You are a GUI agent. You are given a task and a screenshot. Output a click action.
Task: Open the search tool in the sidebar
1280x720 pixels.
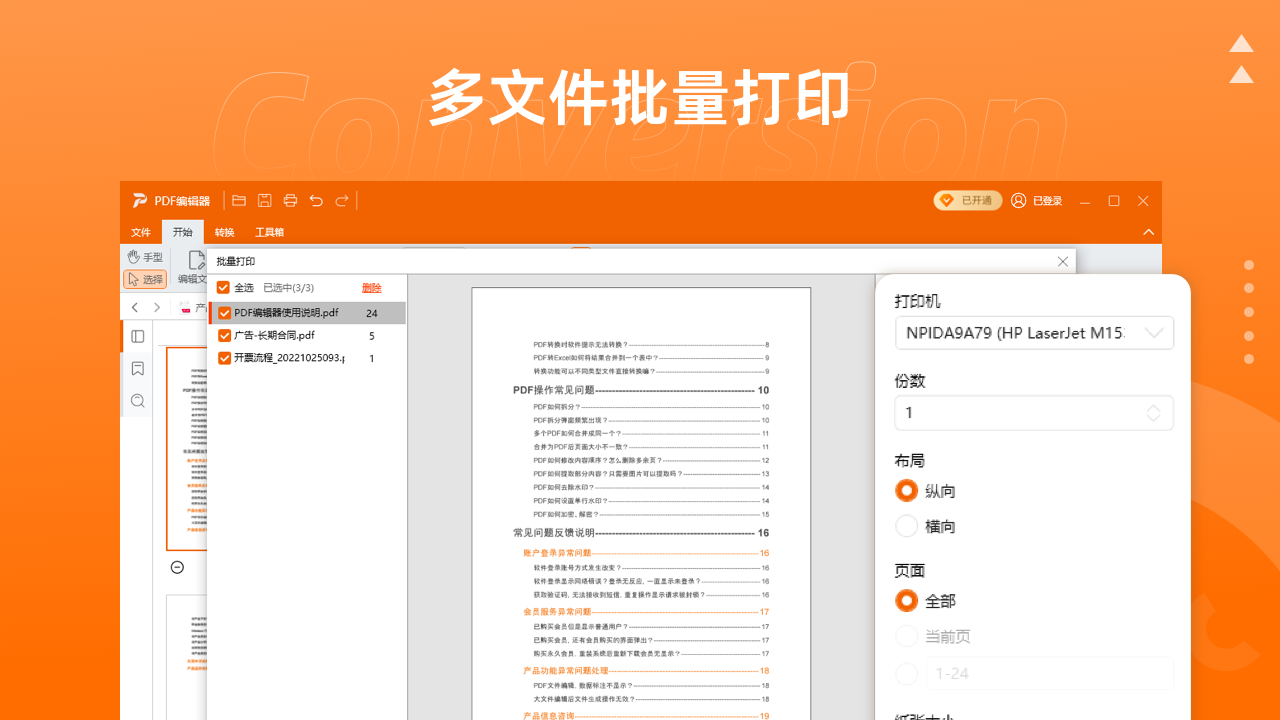click(x=140, y=400)
